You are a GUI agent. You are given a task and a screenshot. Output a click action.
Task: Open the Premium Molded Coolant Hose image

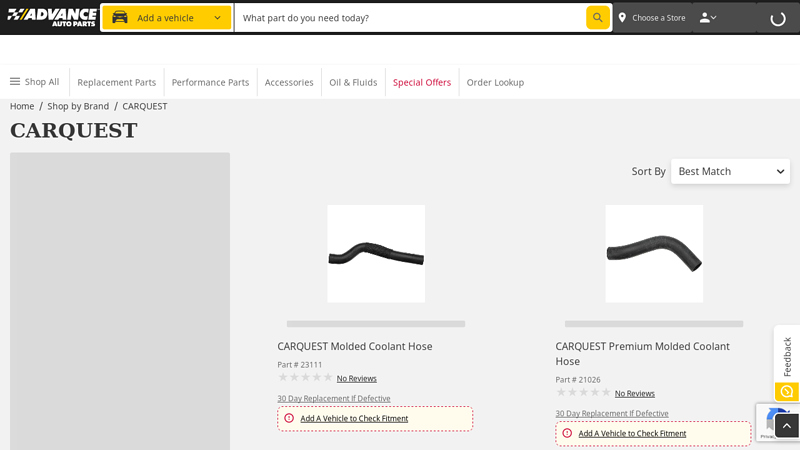[654, 254]
